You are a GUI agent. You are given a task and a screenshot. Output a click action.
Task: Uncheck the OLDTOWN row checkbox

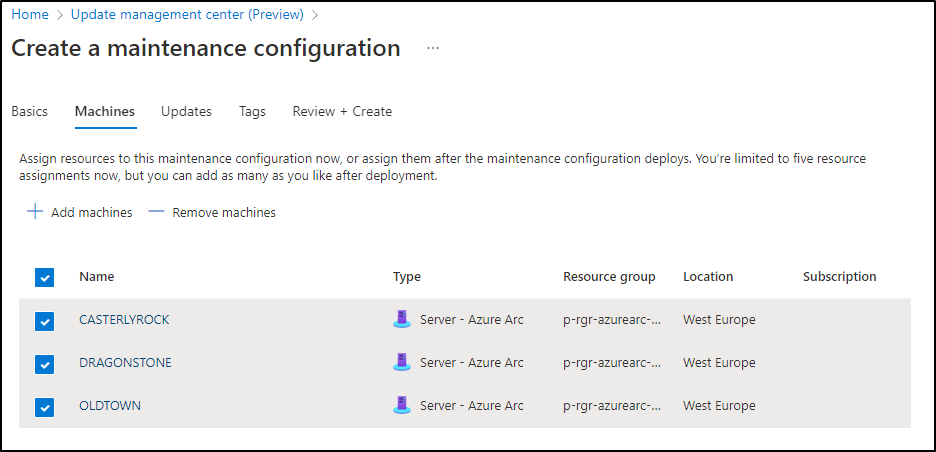tap(45, 407)
